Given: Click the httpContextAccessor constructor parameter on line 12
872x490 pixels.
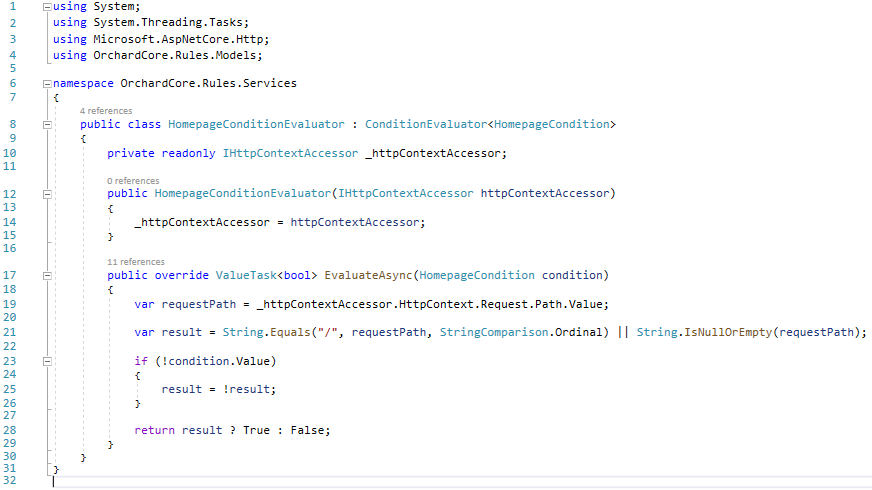Looking at the screenshot, I should coord(545,194).
